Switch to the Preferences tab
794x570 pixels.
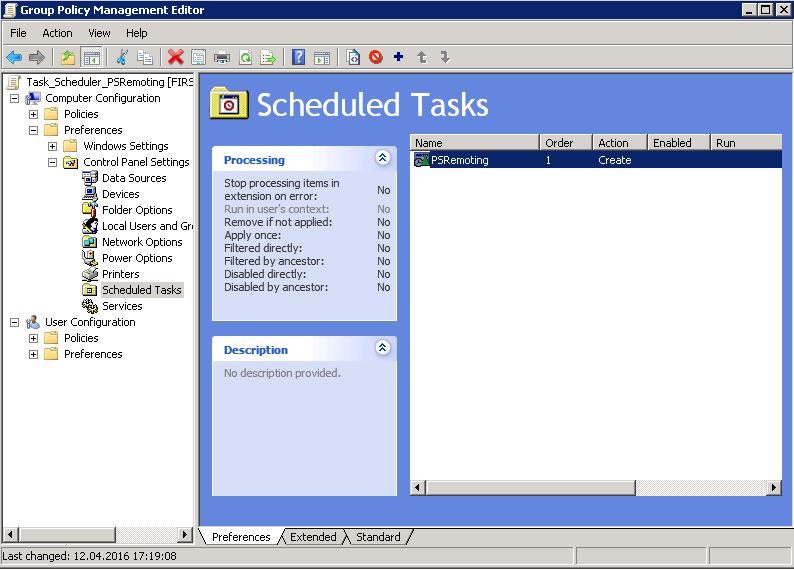click(241, 537)
